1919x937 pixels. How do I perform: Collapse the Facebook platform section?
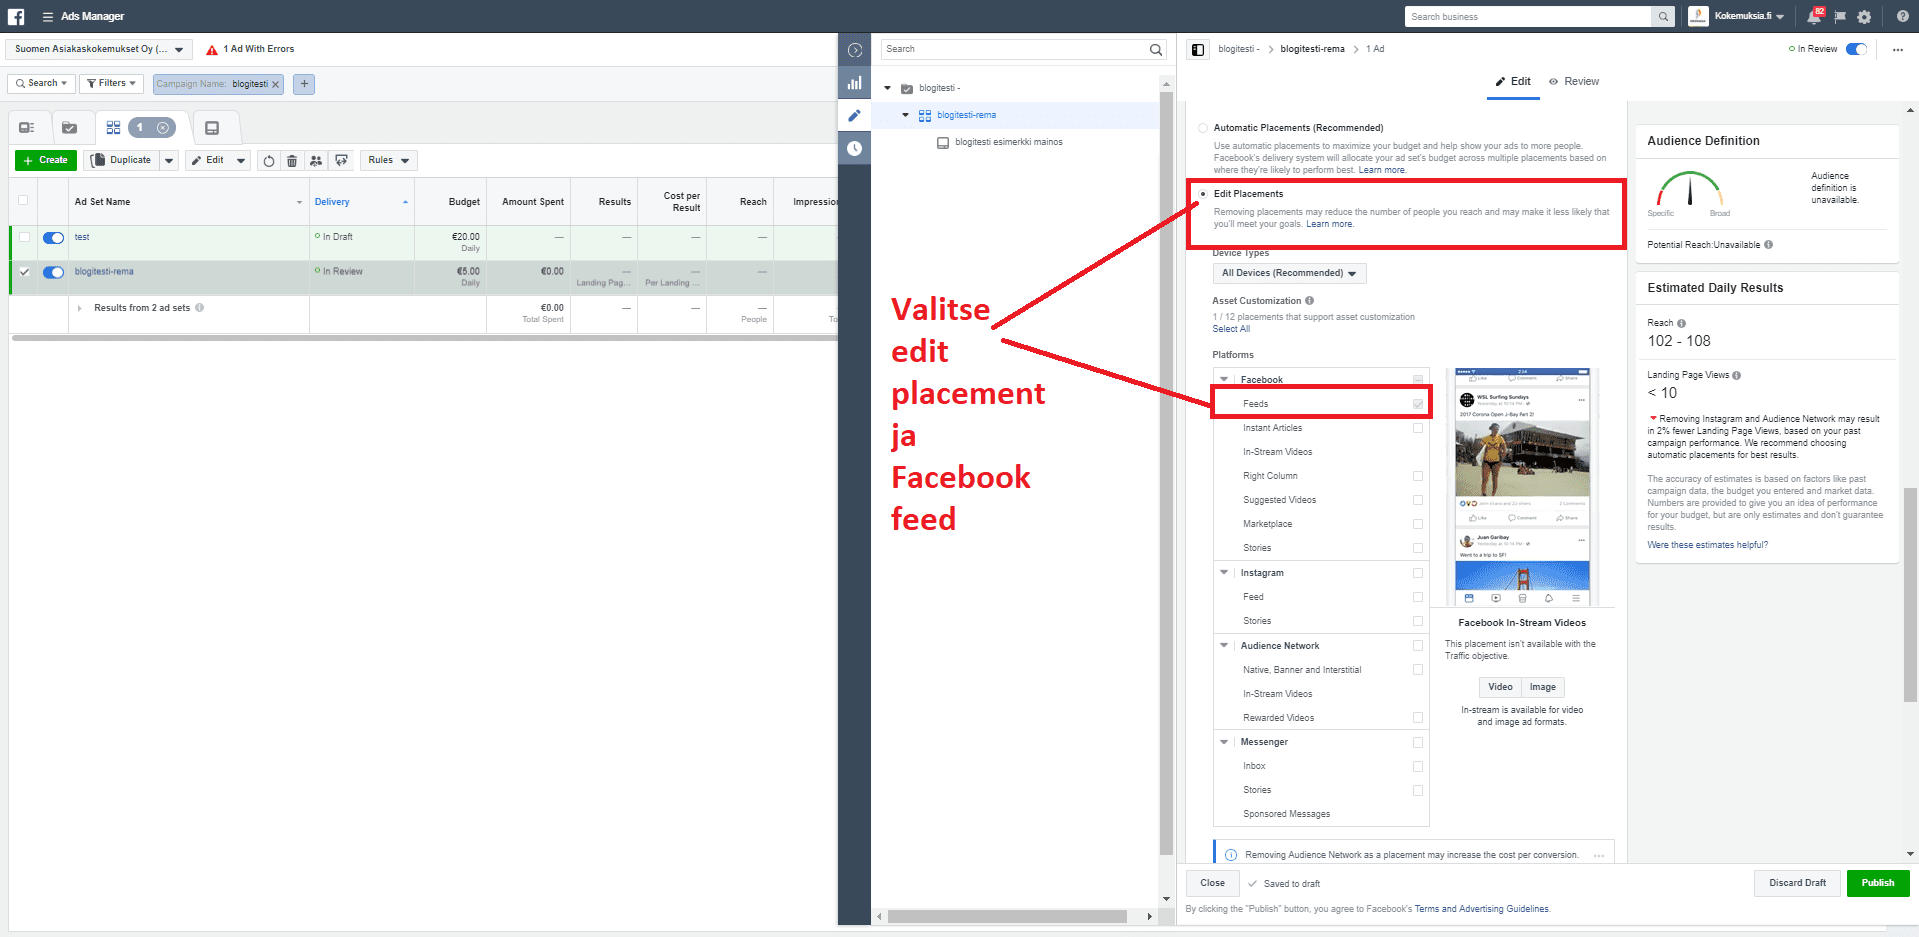point(1224,380)
